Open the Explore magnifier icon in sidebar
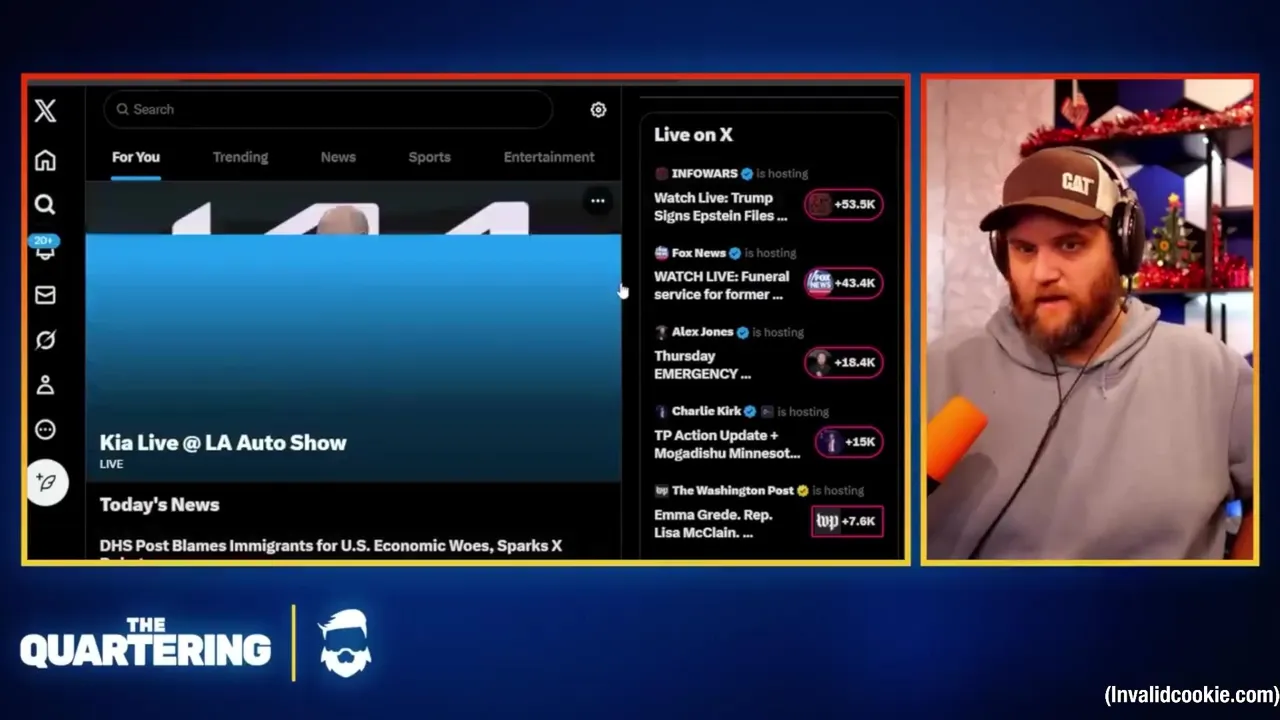This screenshot has width=1280, height=720. (45, 205)
